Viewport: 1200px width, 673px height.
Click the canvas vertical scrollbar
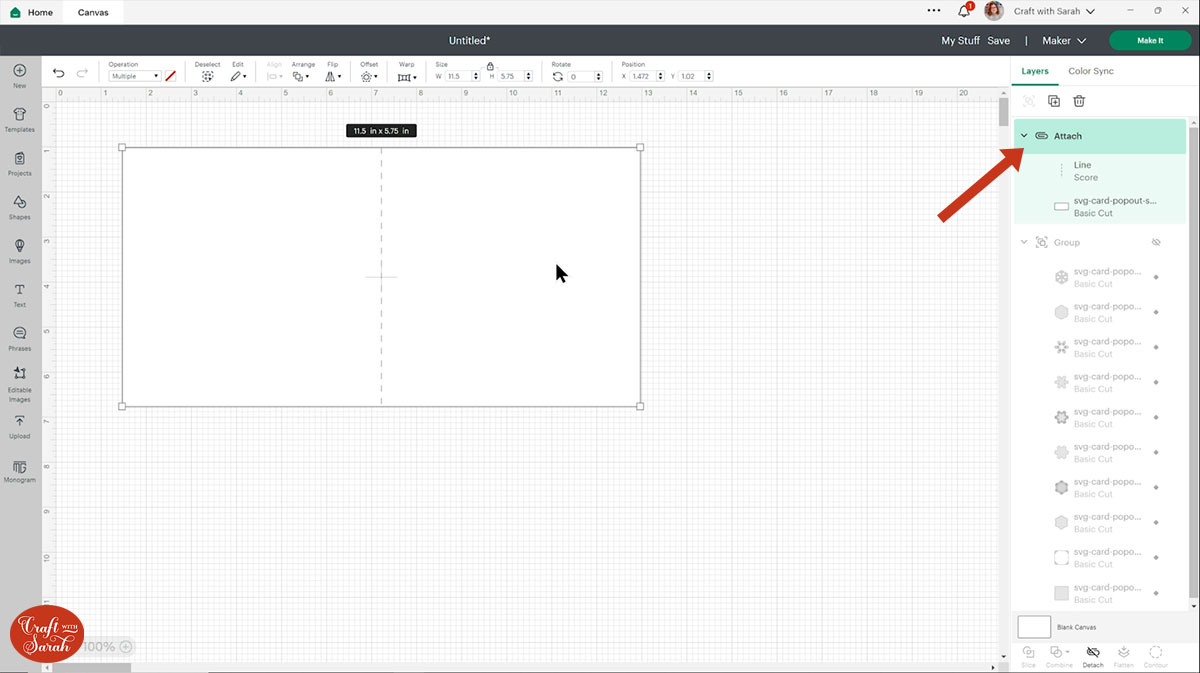click(x=1003, y=110)
